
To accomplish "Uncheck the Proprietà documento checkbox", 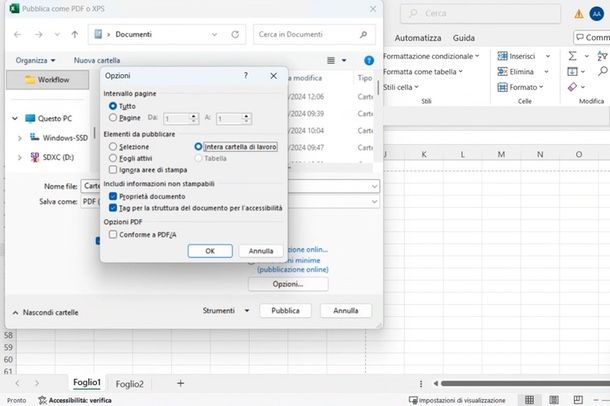I will (113, 196).
